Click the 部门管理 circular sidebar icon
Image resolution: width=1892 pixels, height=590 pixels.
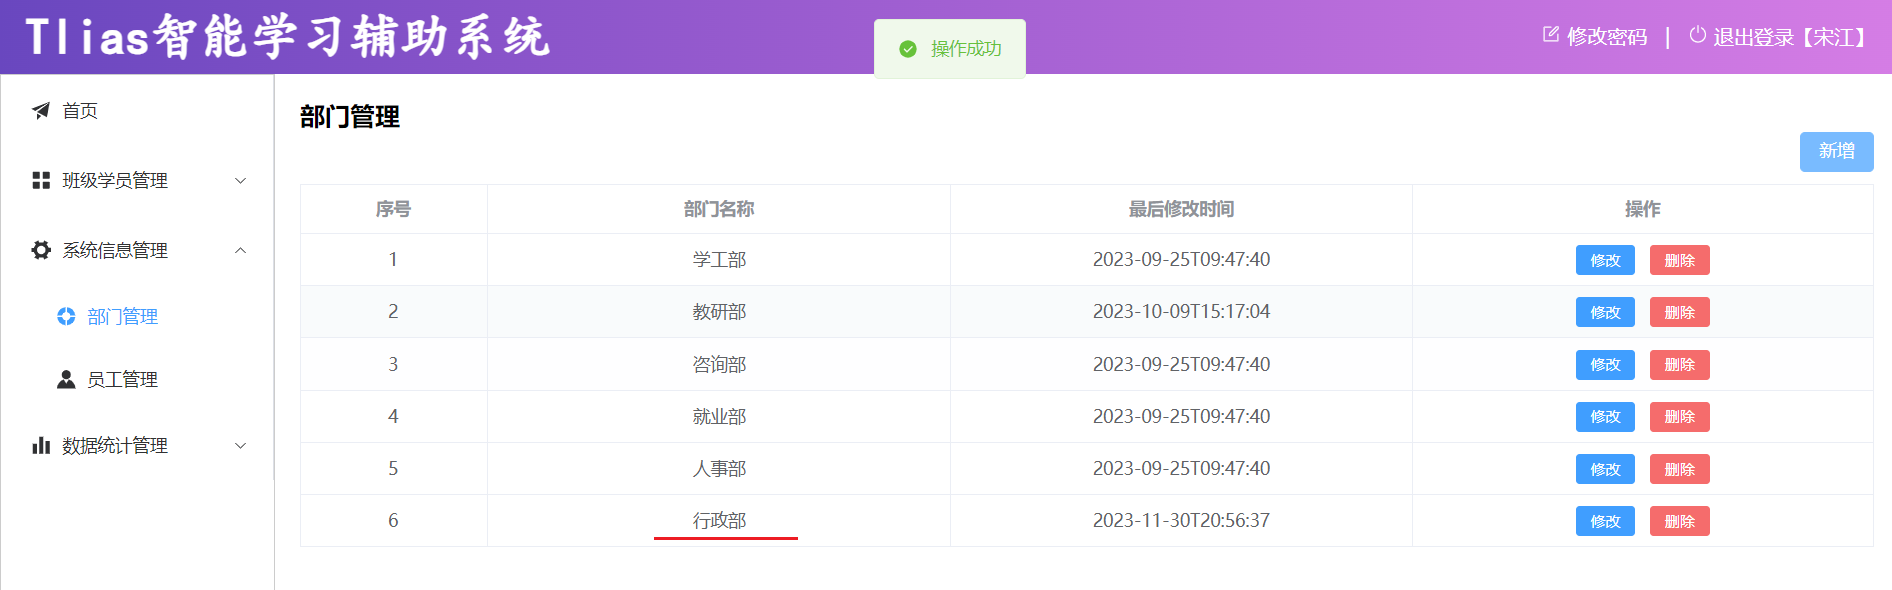66,316
